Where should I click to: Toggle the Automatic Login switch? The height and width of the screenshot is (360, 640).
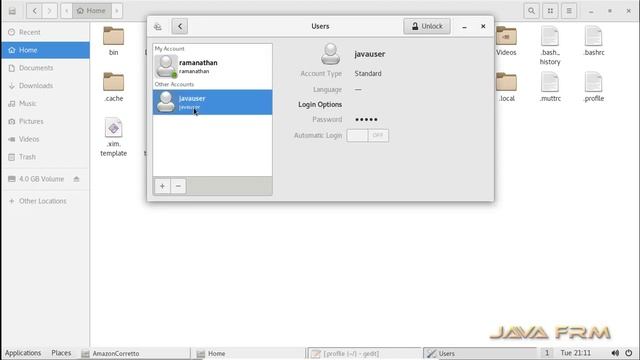(x=368, y=136)
